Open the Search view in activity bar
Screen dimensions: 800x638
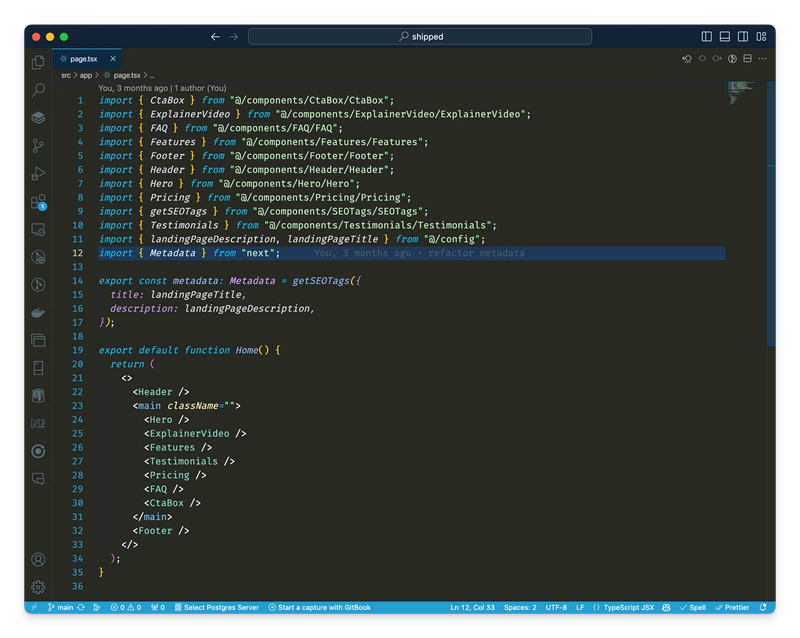coord(38,90)
